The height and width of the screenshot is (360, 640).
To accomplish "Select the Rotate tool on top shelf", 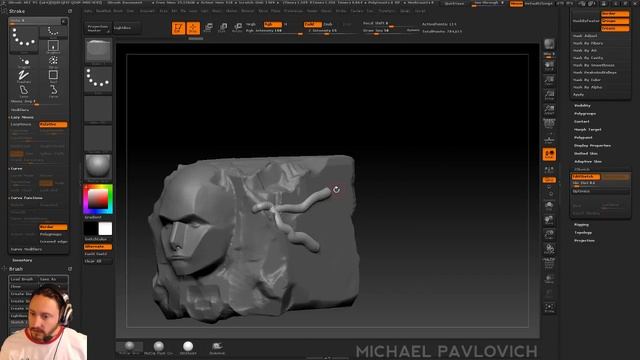I will 238,28.
